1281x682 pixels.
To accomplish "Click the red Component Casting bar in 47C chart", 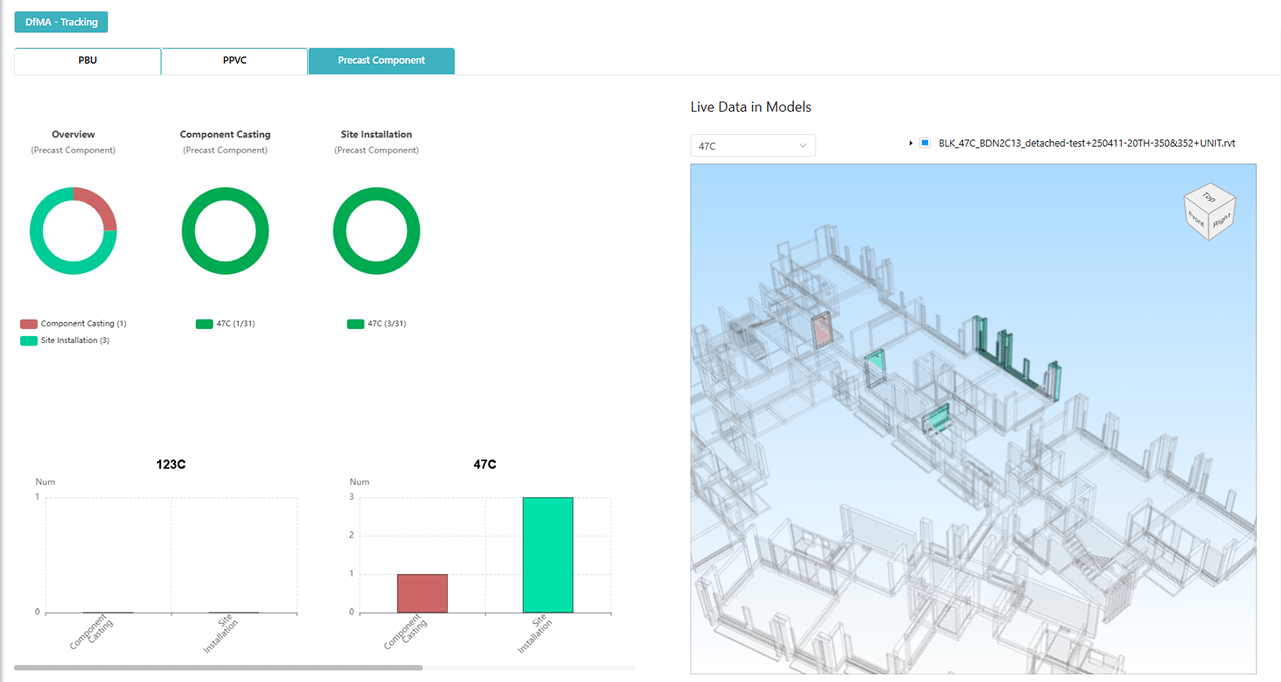I will [x=422, y=593].
